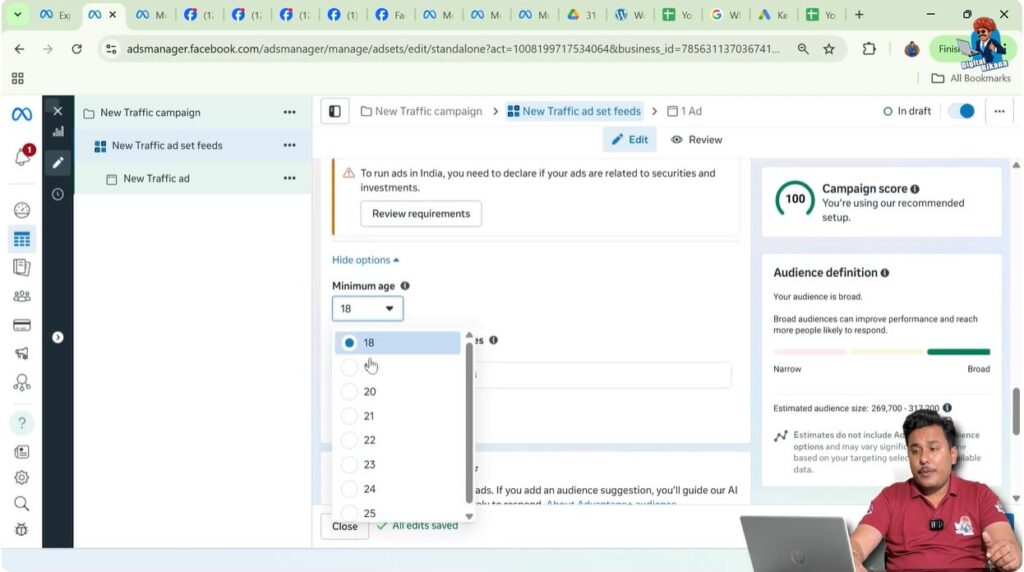The width and height of the screenshot is (1024, 572).
Task: Toggle the ad set draft switch
Action: (x=960, y=111)
